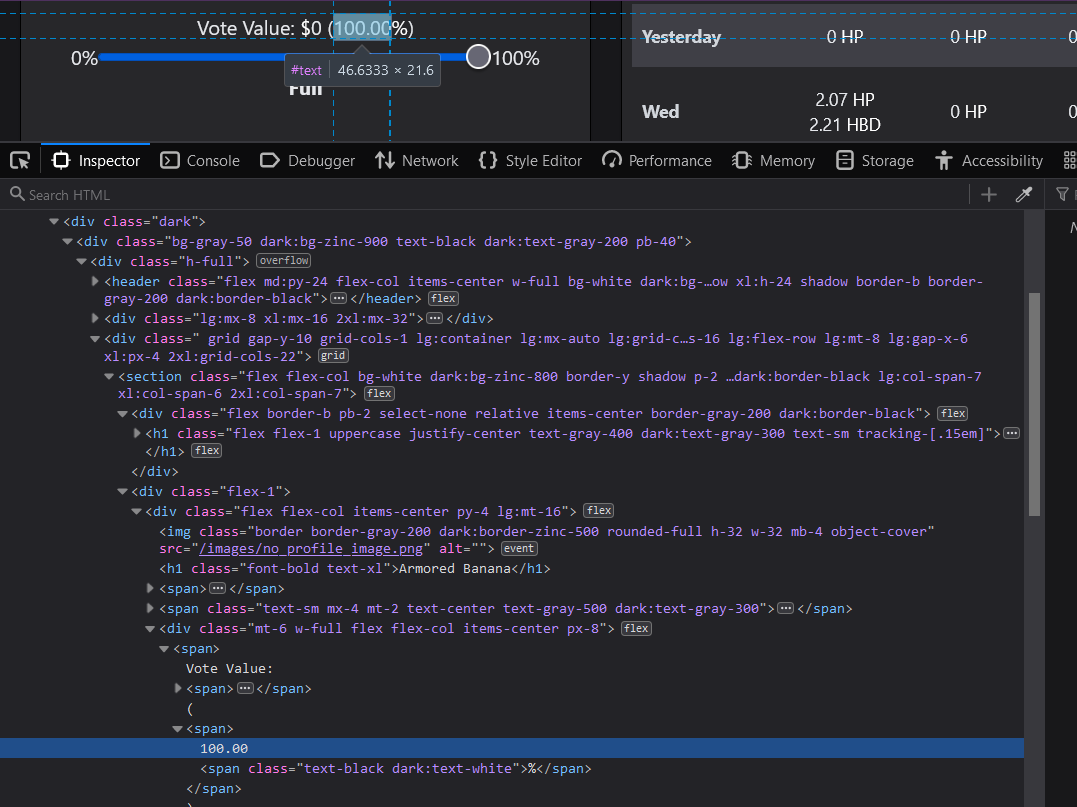This screenshot has height=807, width=1077.
Task: Expand ellipsis in text-sm mx-4 span
Action: point(786,609)
